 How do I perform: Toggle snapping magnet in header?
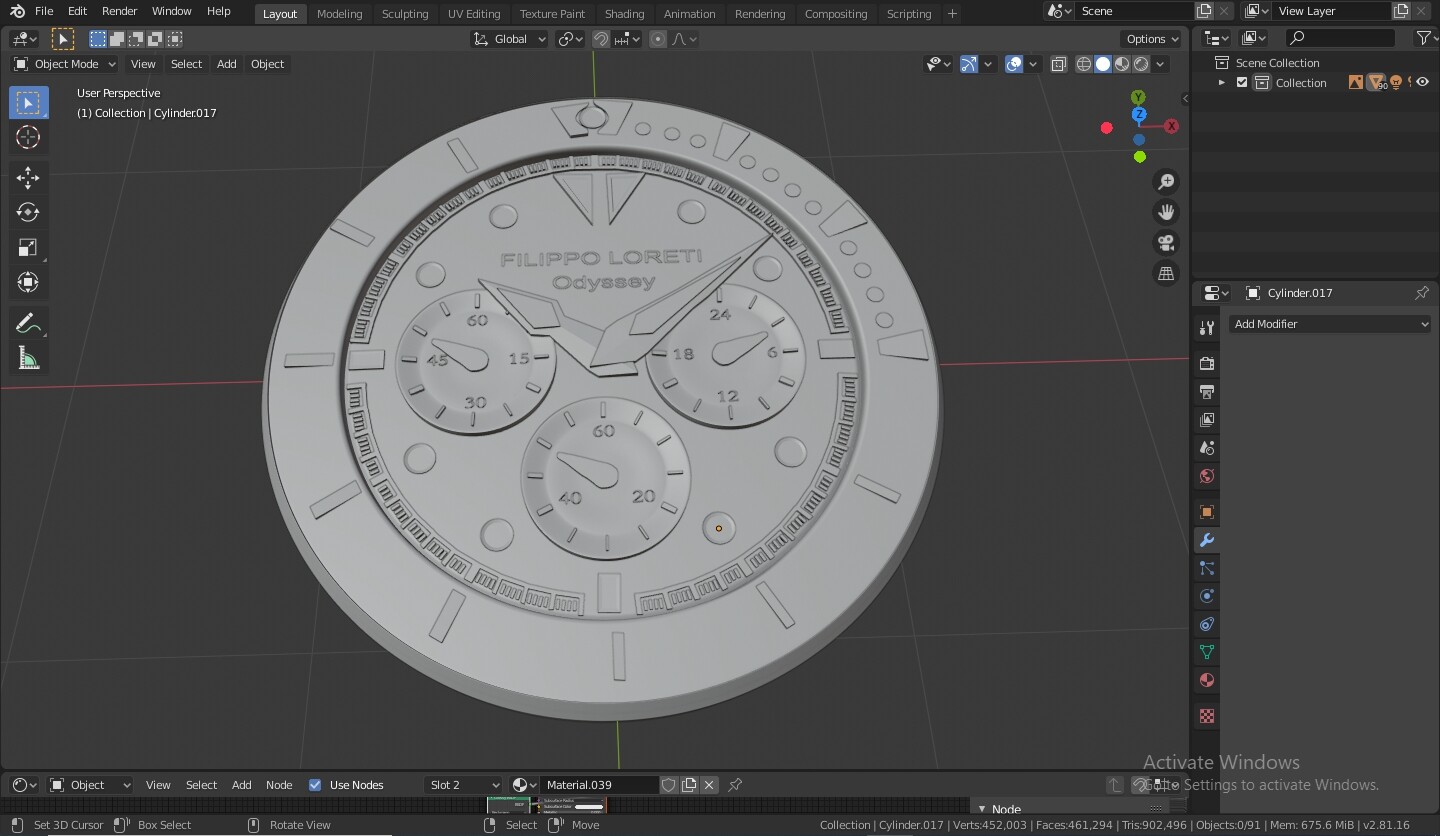pos(601,39)
